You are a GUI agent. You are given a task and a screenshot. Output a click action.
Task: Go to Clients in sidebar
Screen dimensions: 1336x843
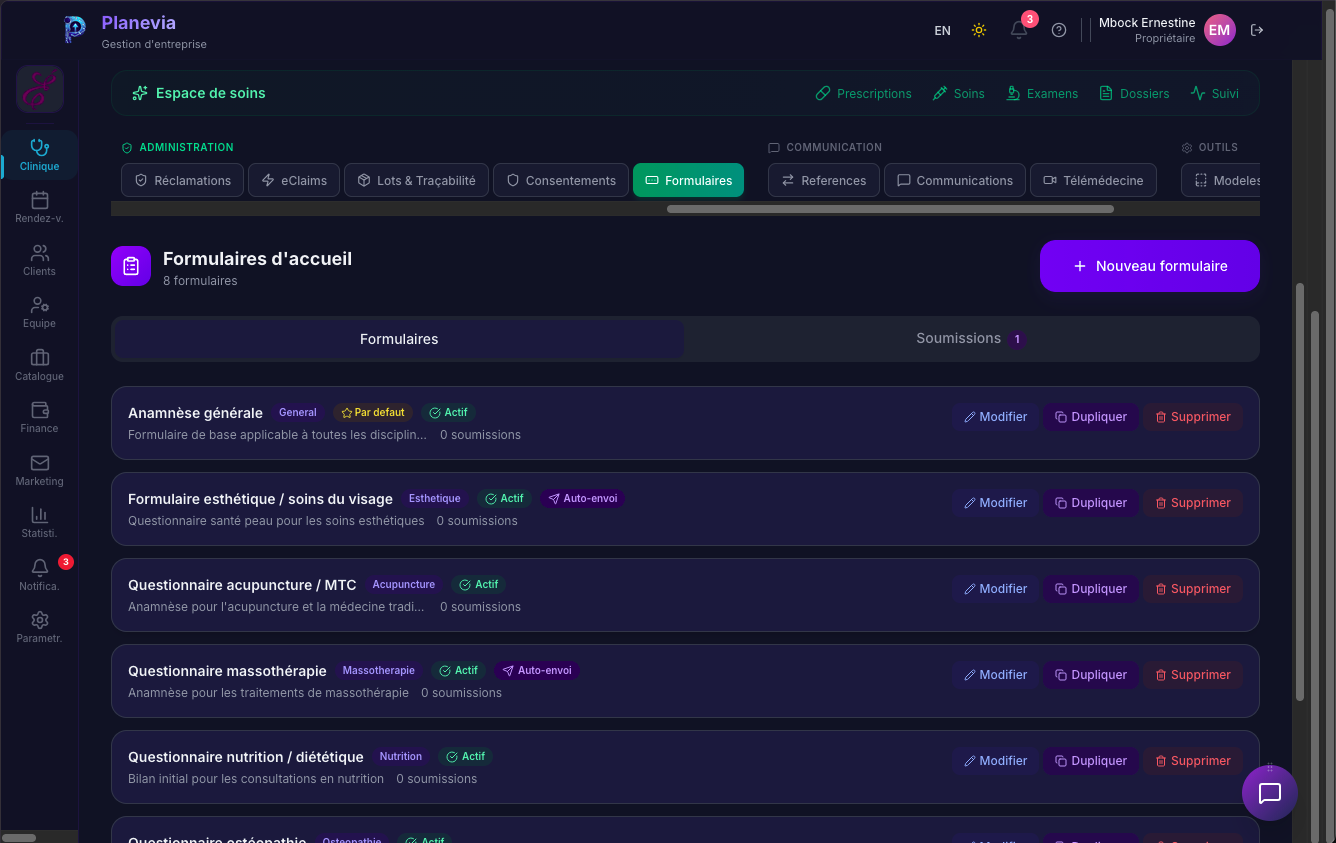(x=40, y=260)
